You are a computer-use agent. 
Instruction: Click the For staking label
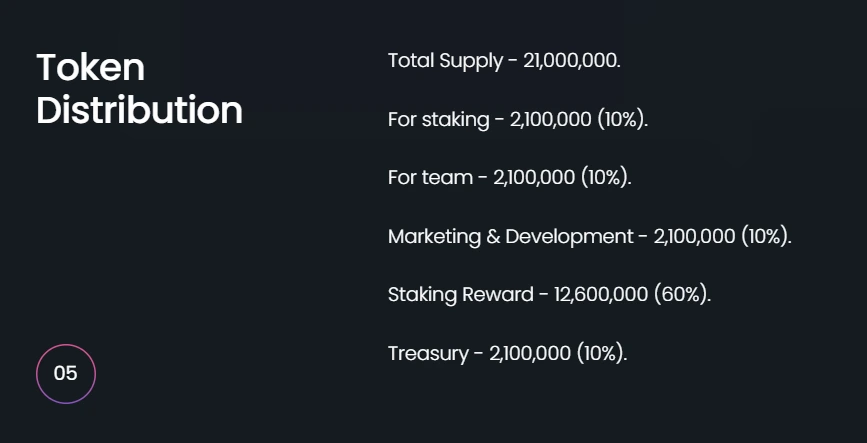coord(438,119)
